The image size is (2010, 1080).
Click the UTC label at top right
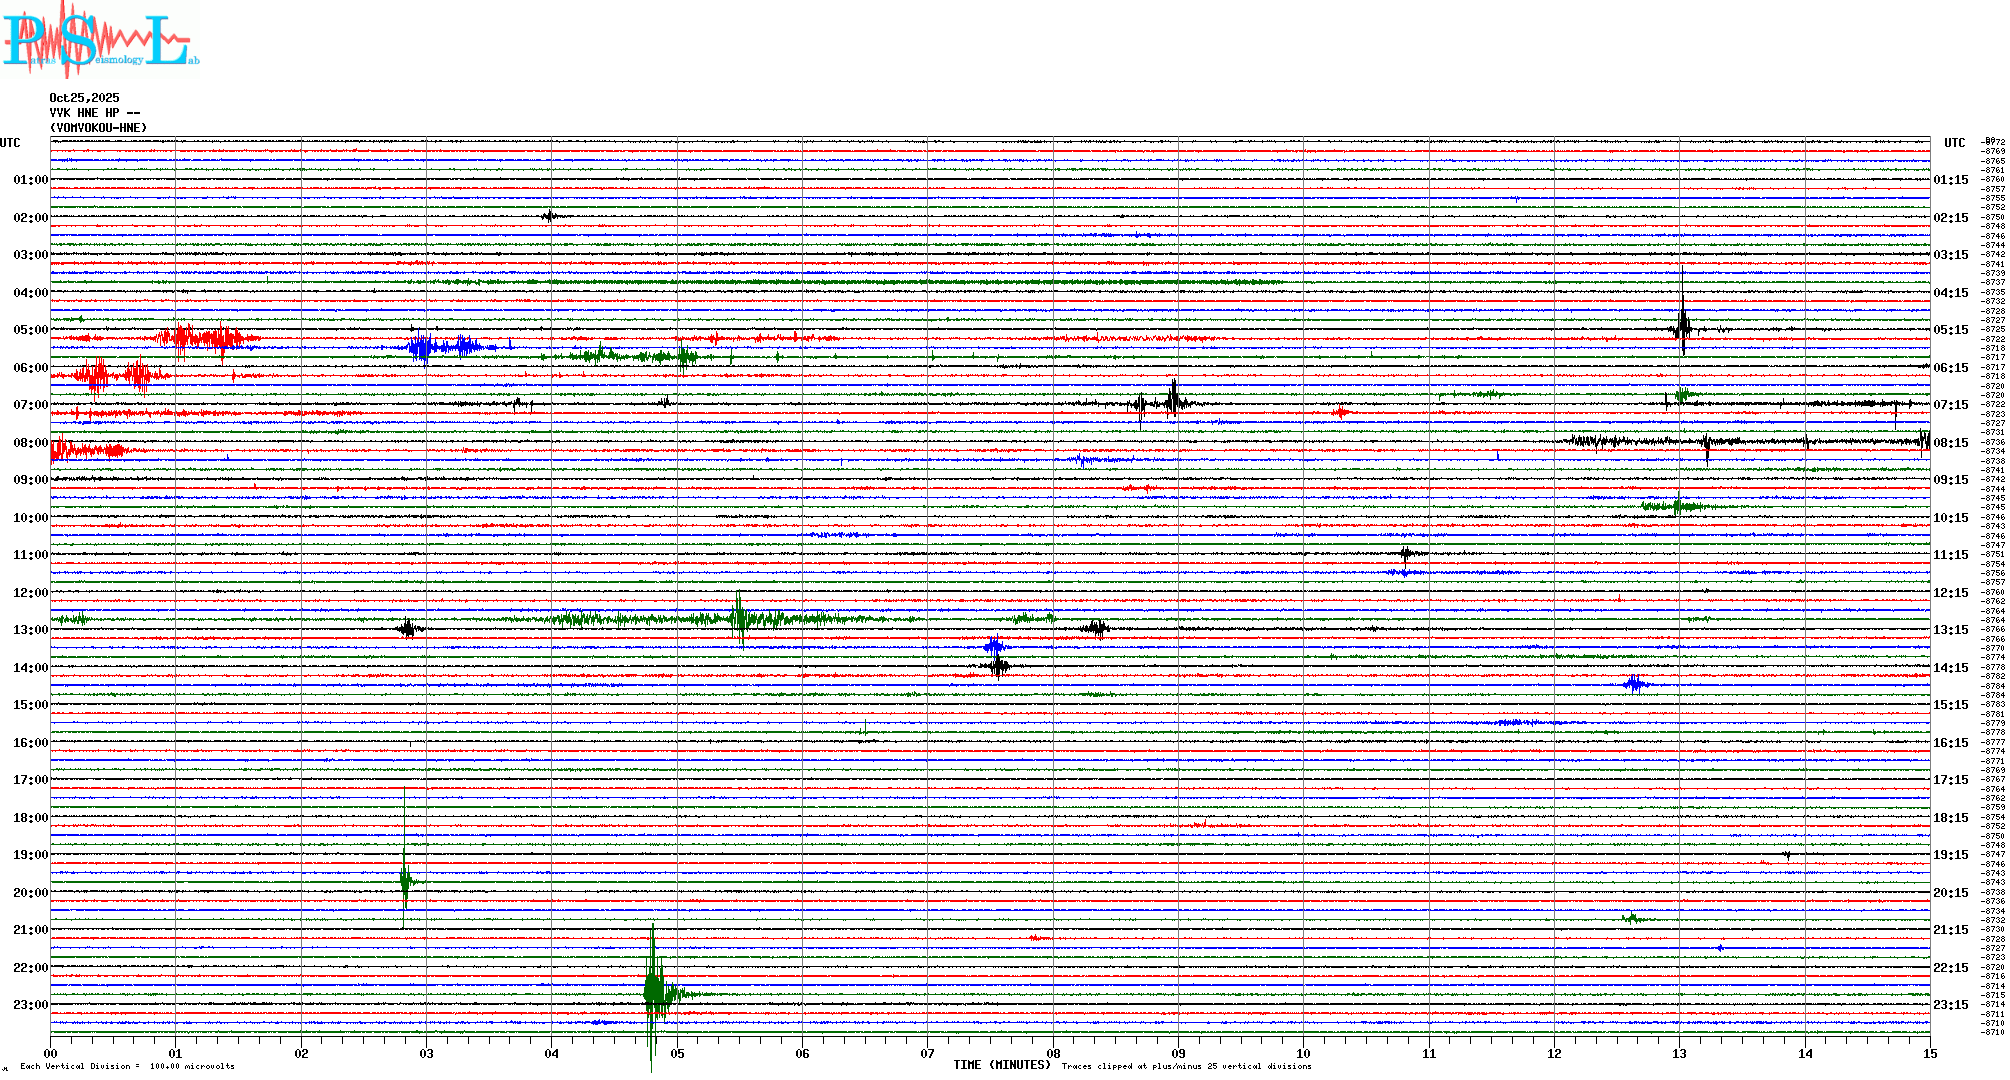pos(1954,143)
